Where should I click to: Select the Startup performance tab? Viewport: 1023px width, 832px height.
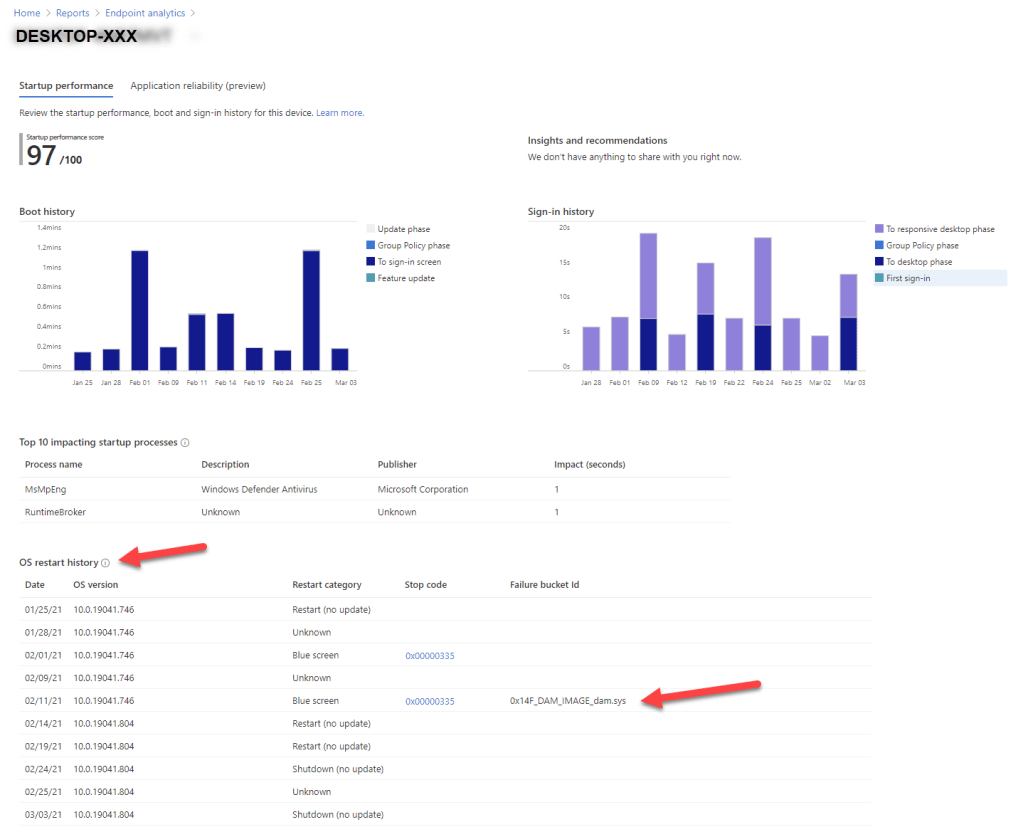(x=66, y=86)
